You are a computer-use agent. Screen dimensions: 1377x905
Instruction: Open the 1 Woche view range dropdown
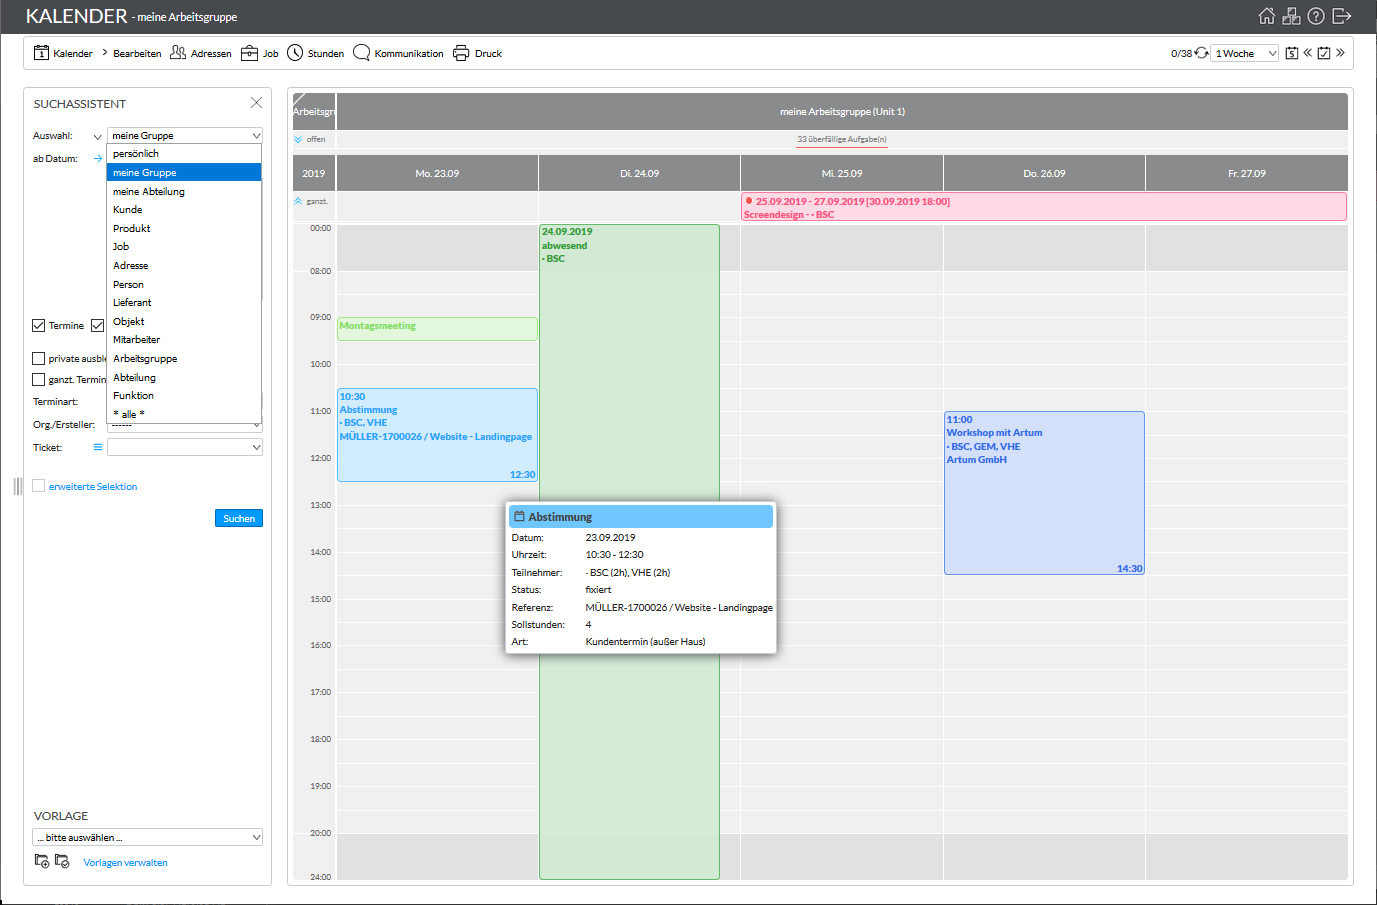[x=1245, y=53]
